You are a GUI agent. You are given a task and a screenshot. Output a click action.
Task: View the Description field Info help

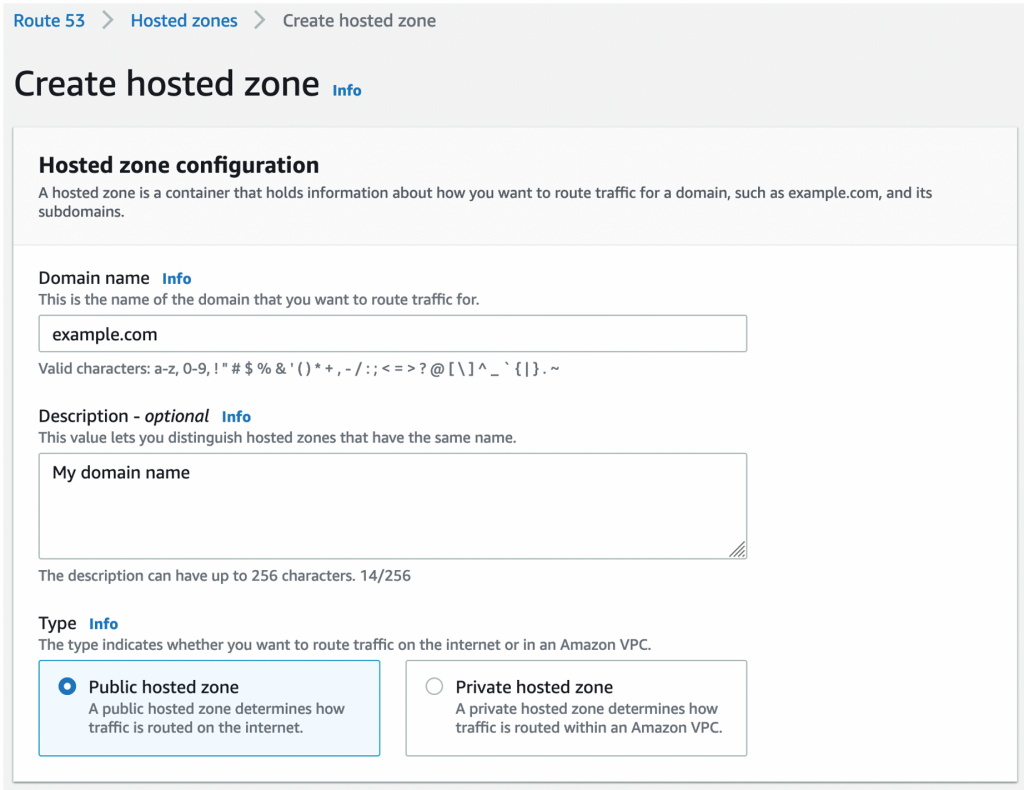[236, 416]
